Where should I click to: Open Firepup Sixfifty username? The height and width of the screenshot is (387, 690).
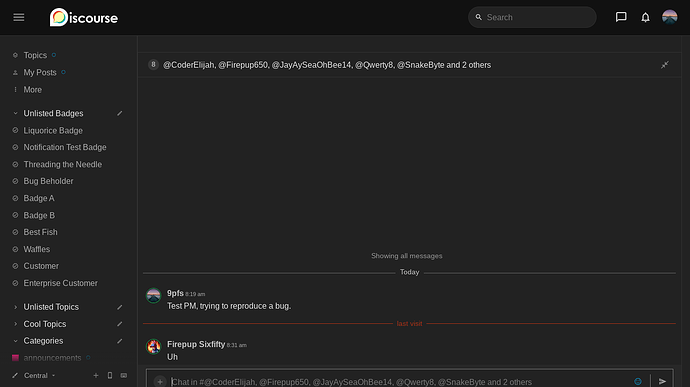tap(196, 344)
